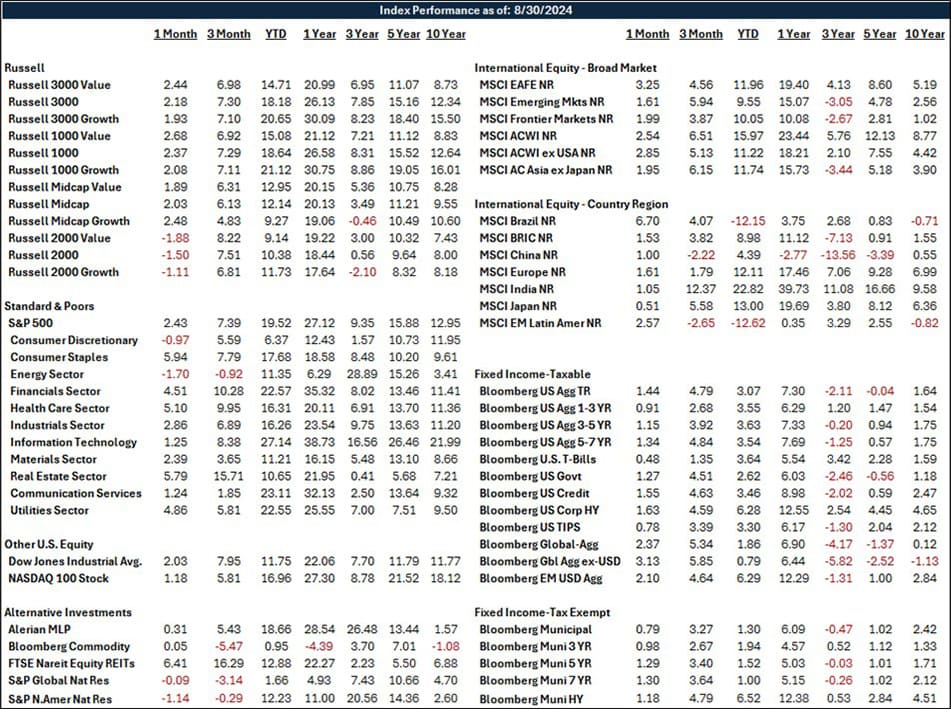
Task: Select the "Information Technology" row label
Action: pyautogui.click(x=73, y=442)
